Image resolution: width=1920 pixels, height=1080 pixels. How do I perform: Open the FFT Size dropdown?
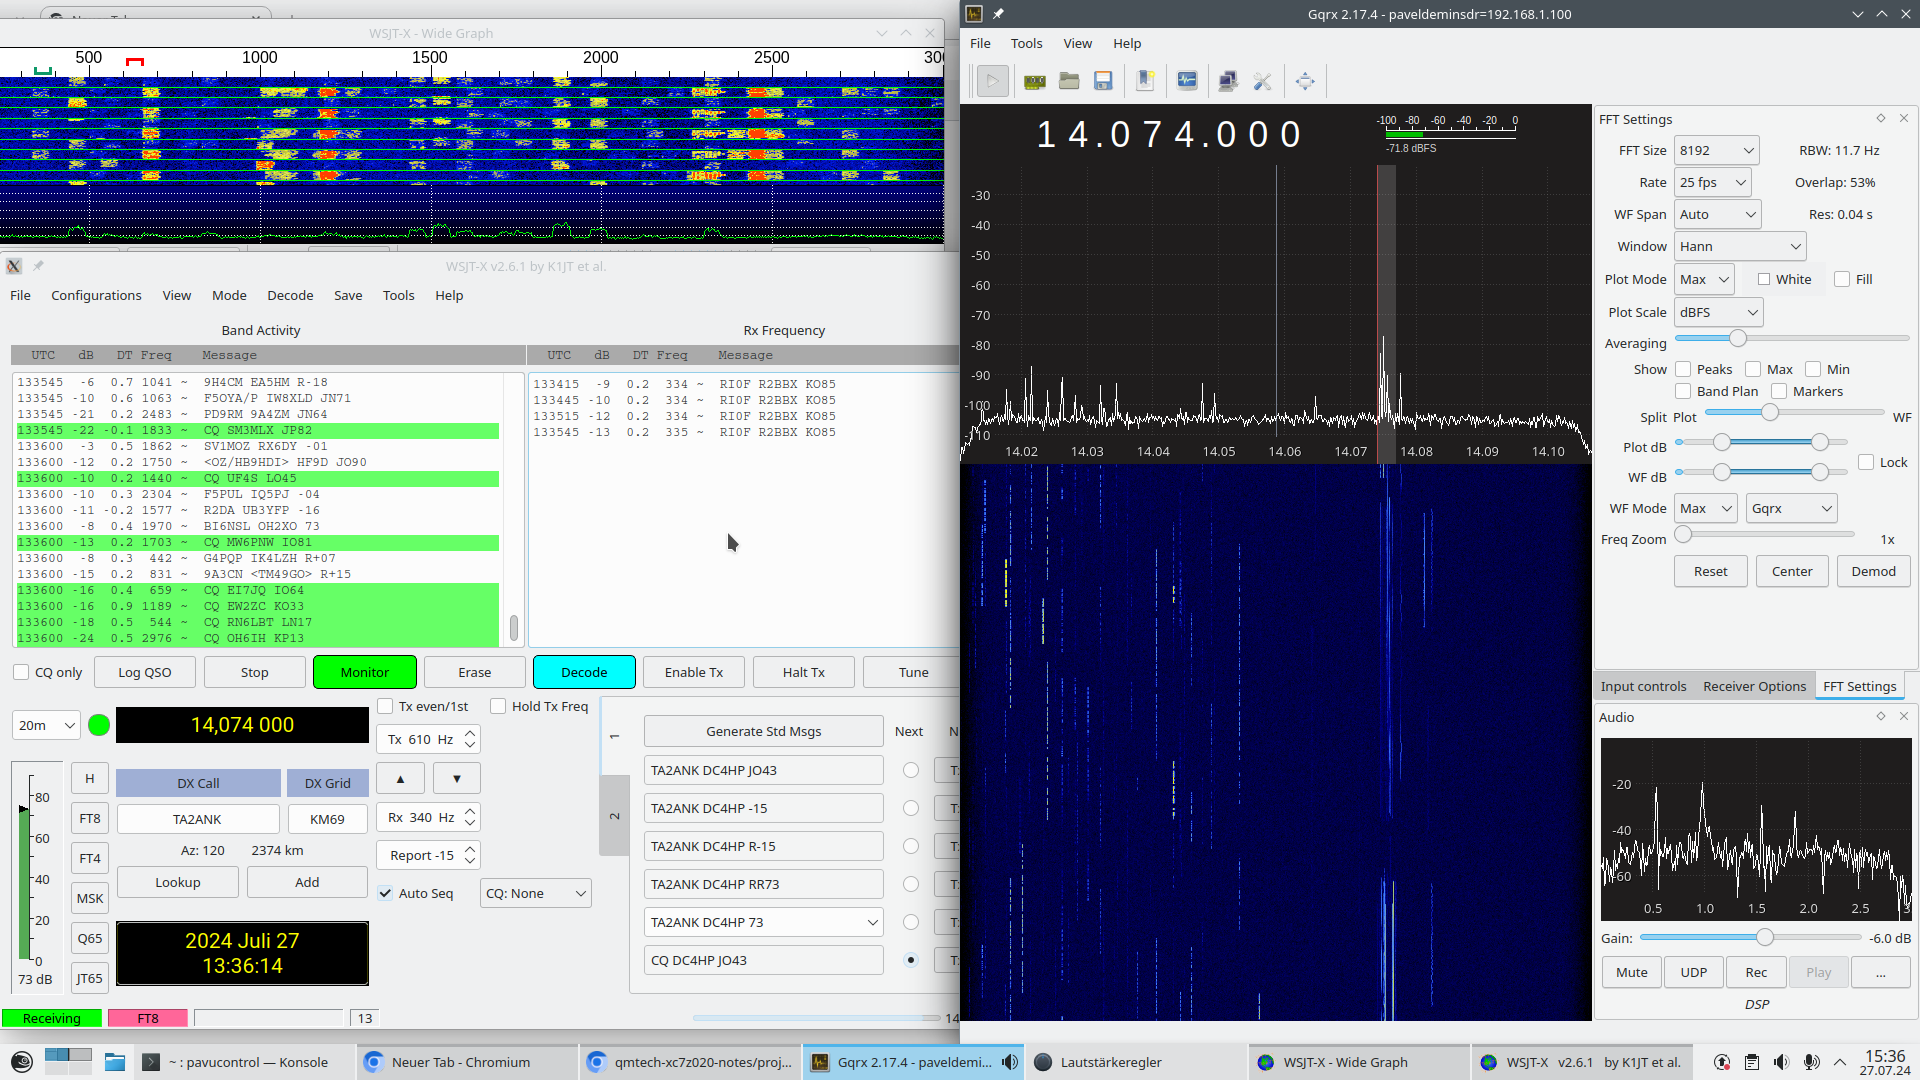pyautogui.click(x=1716, y=150)
